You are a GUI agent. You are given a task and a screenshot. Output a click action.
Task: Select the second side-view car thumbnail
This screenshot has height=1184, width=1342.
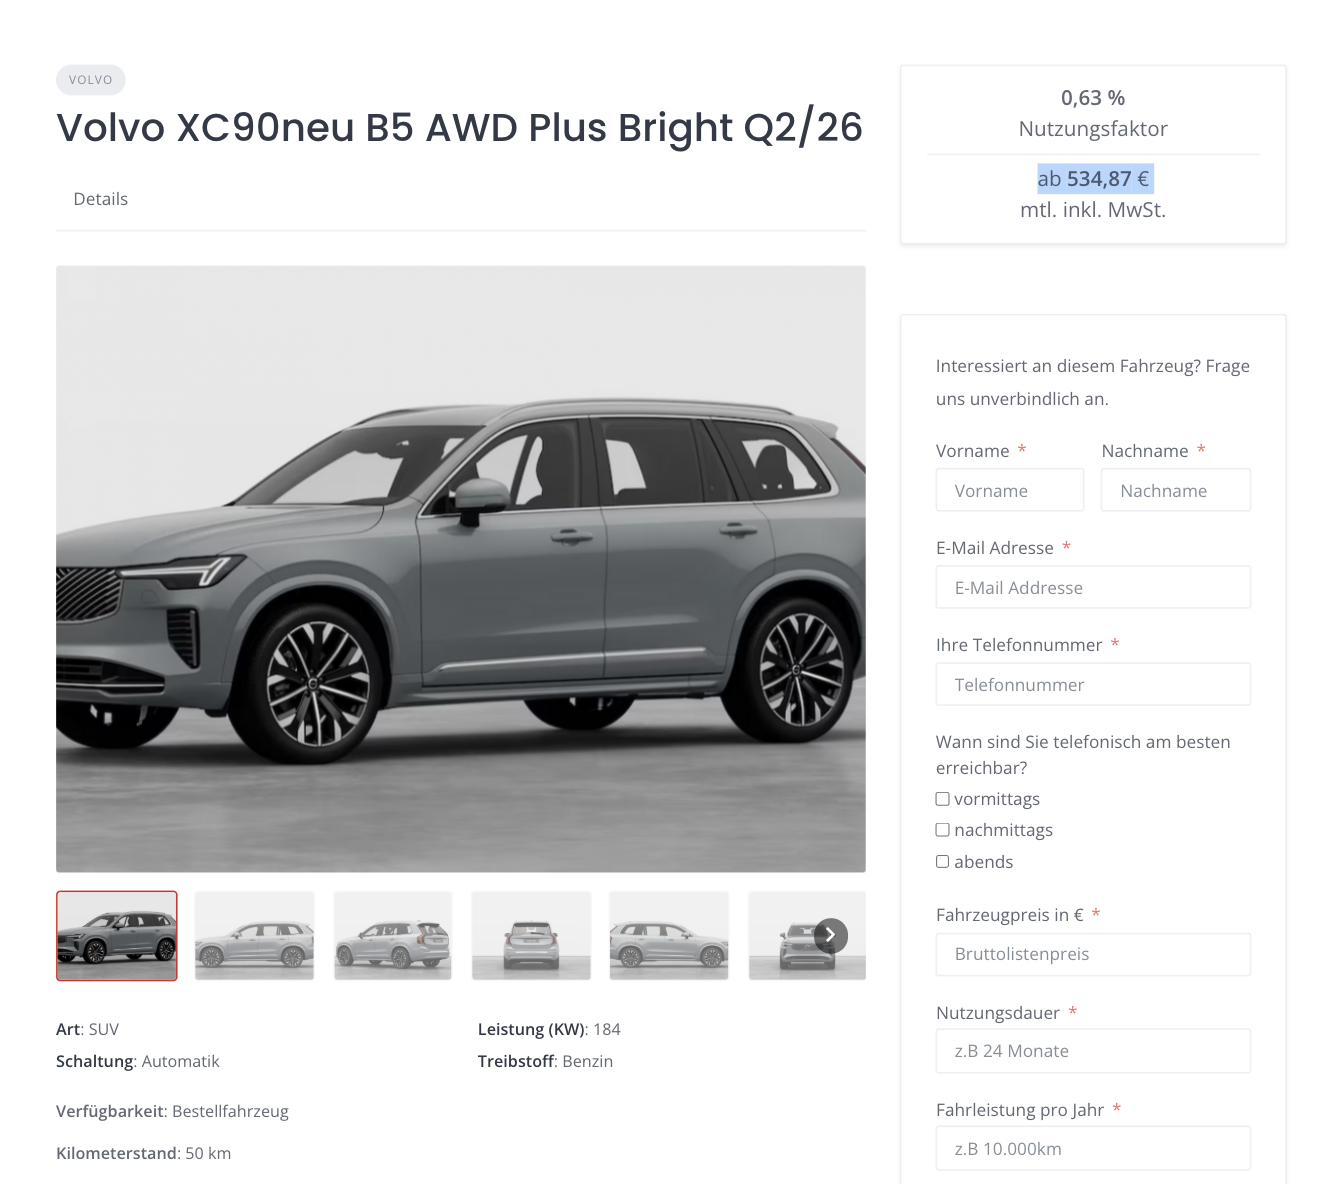coord(254,936)
